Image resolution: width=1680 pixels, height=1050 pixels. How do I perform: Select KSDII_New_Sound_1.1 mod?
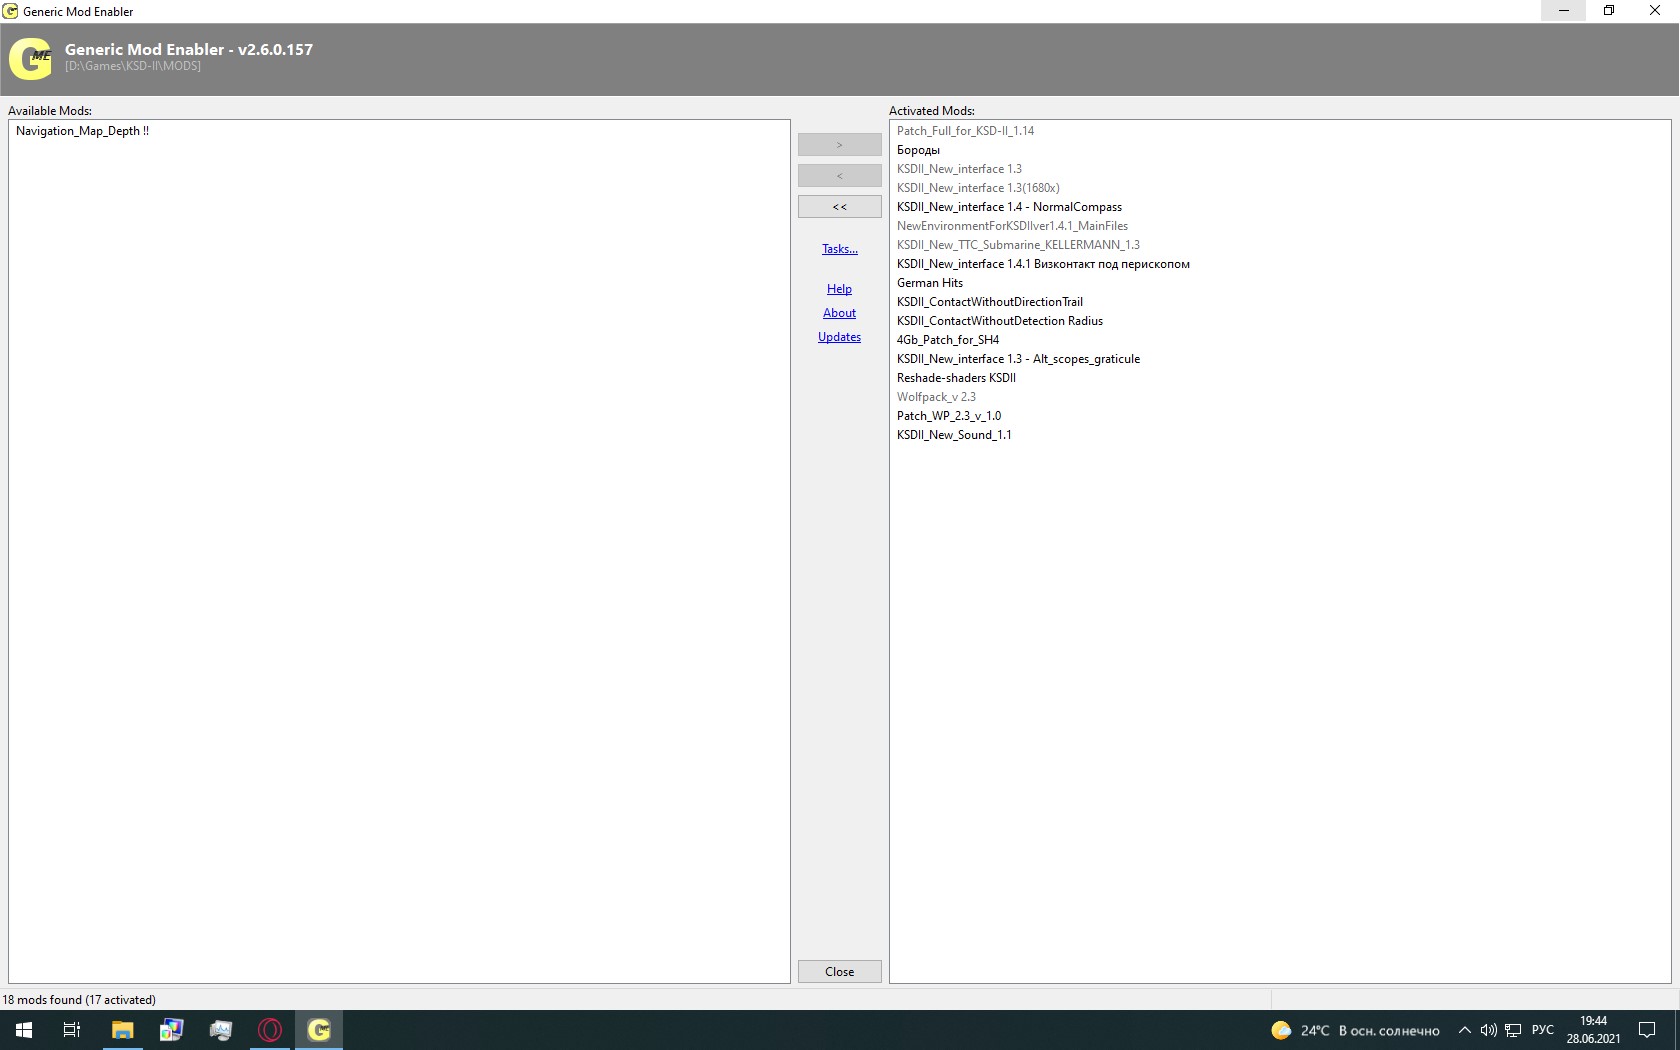(954, 435)
